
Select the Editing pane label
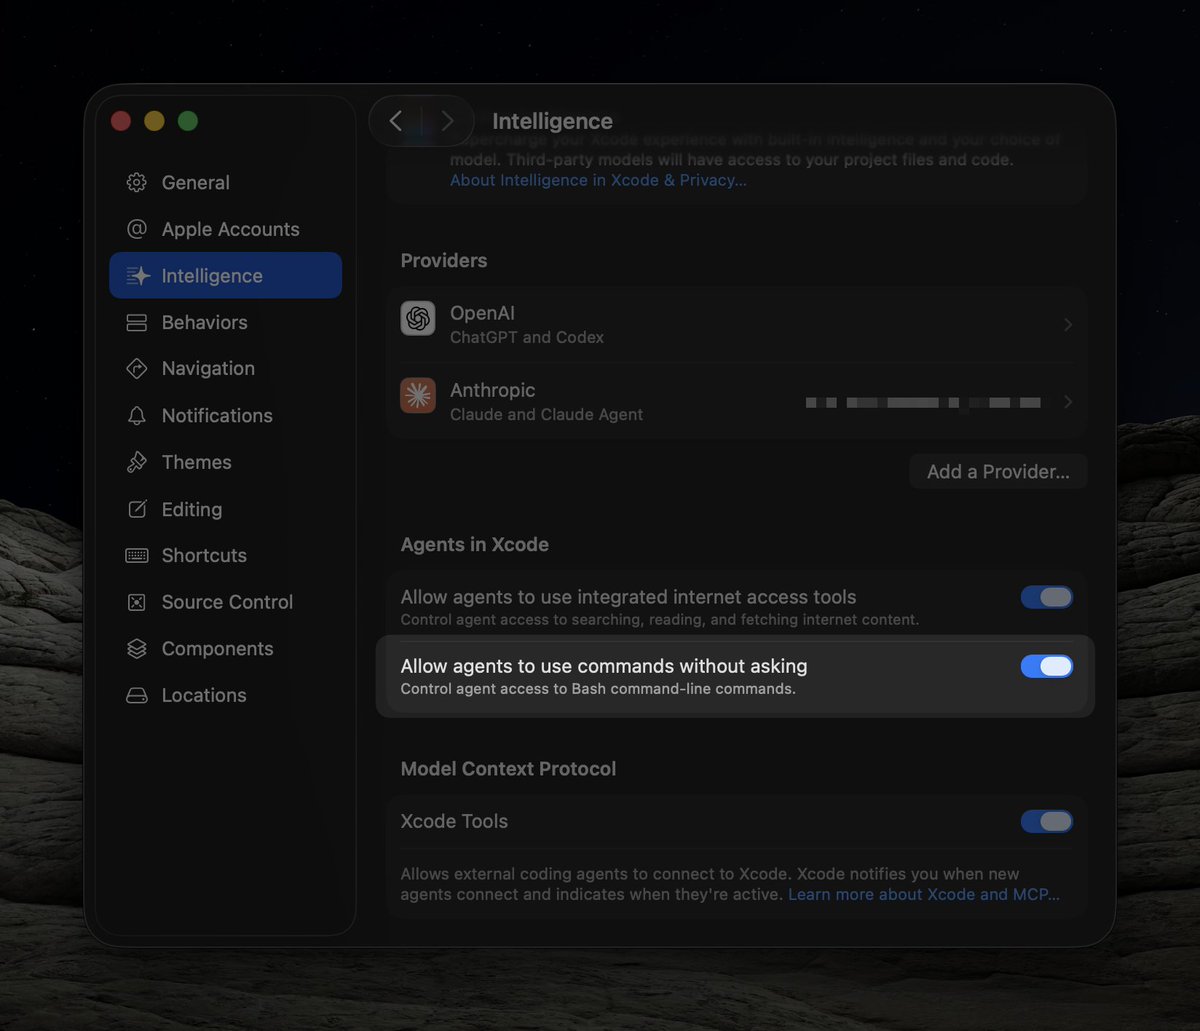click(192, 509)
